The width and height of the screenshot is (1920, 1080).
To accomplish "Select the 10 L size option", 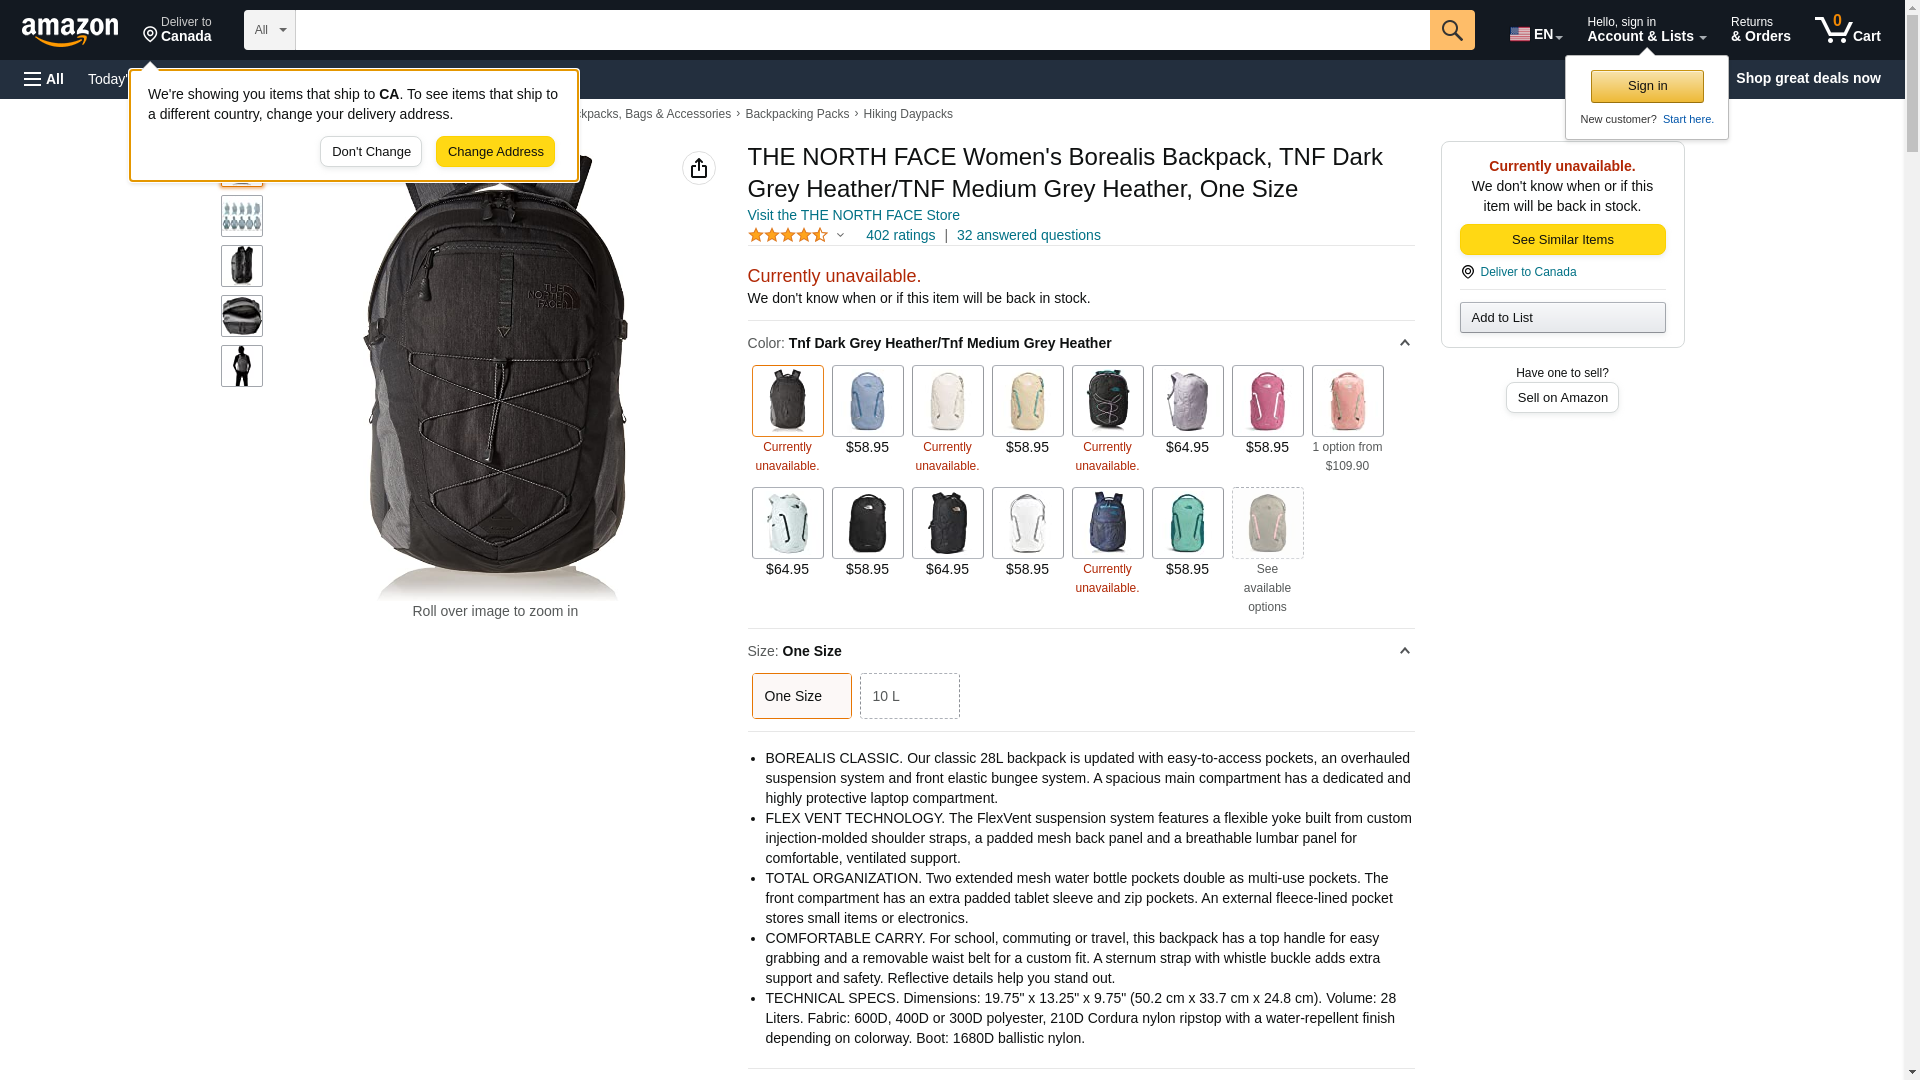I will [x=910, y=696].
